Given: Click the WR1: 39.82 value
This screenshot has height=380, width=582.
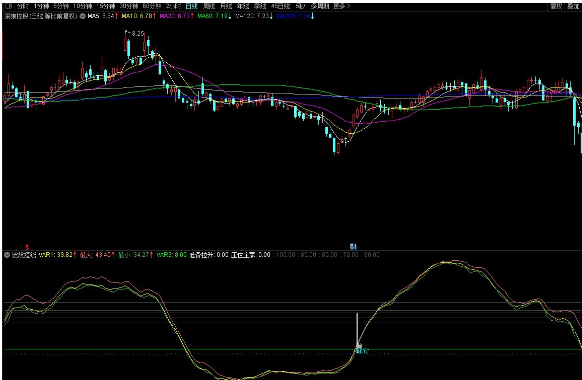Looking at the screenshot, I should [56, 255].
